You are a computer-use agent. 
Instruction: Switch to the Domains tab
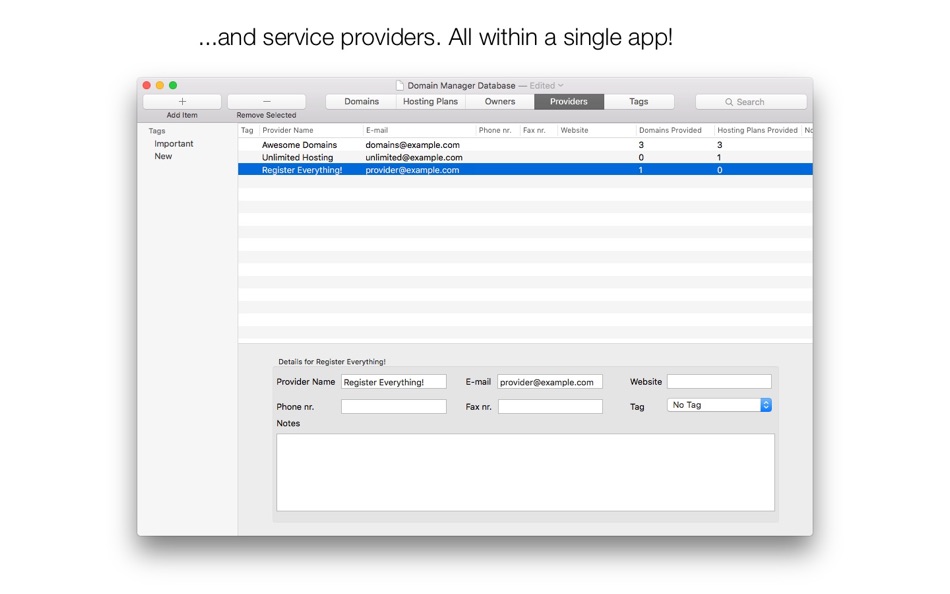click(x=361, y=102)
